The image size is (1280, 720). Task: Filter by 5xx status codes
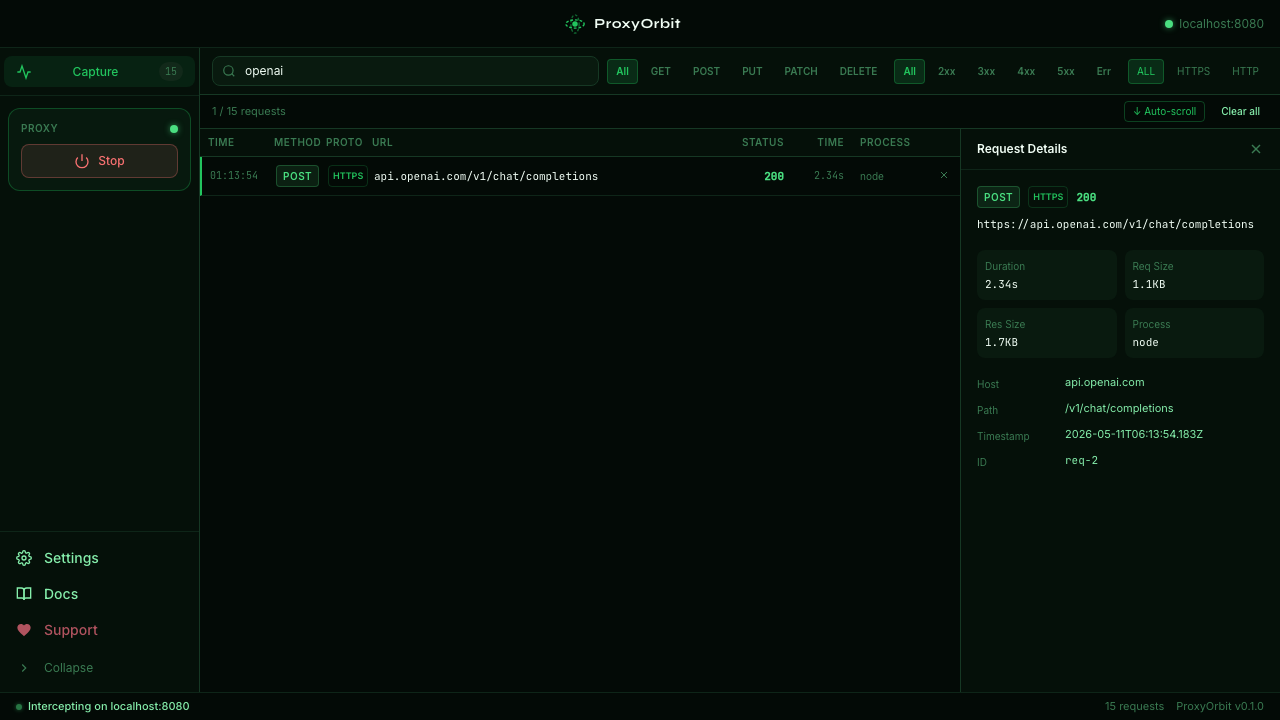tap(1066, 71)
